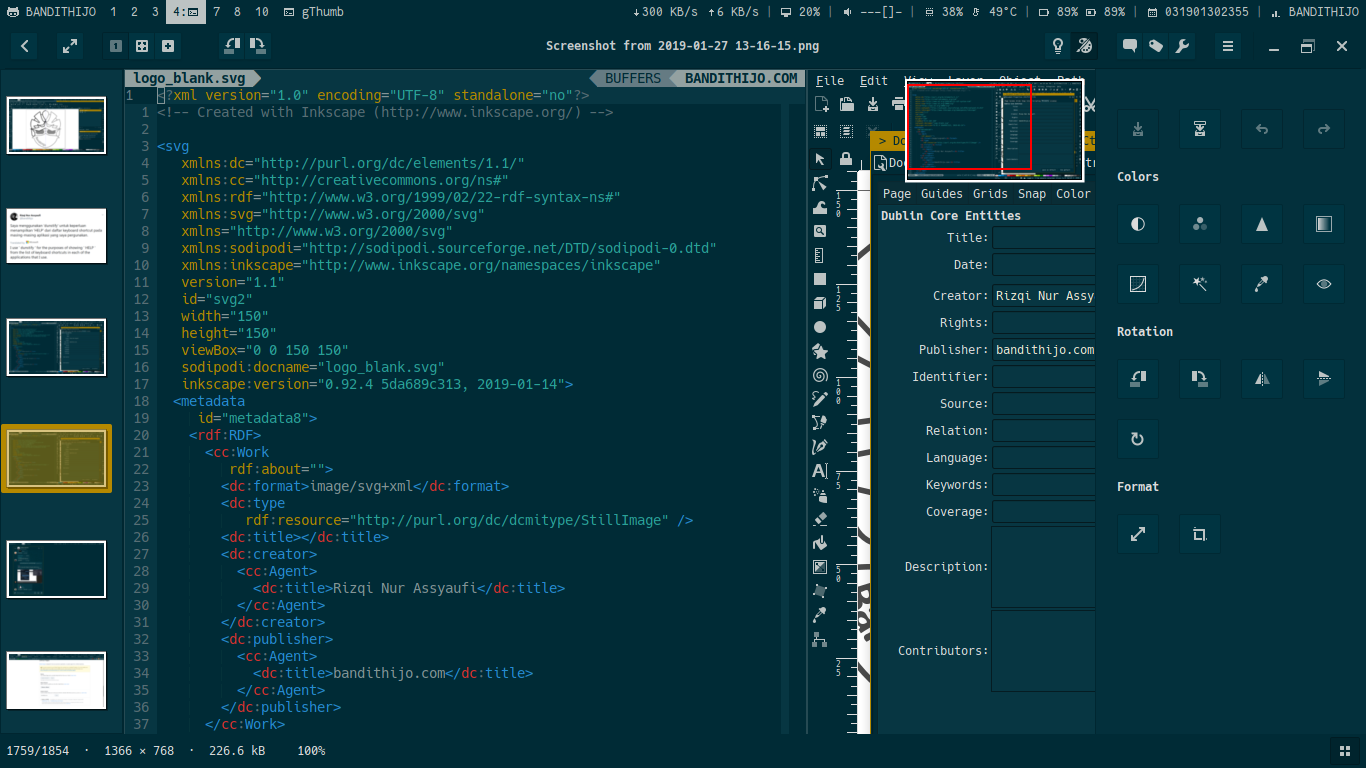The width and height of the screenshot is (1366, 768).
Task: Pick a color with the eyedropper tool
Action: (x=1262, y=284)
